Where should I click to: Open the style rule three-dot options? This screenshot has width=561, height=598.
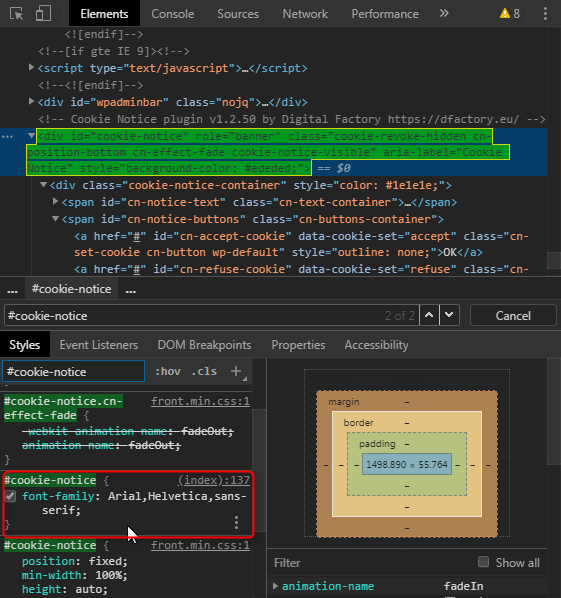point(236,522)
